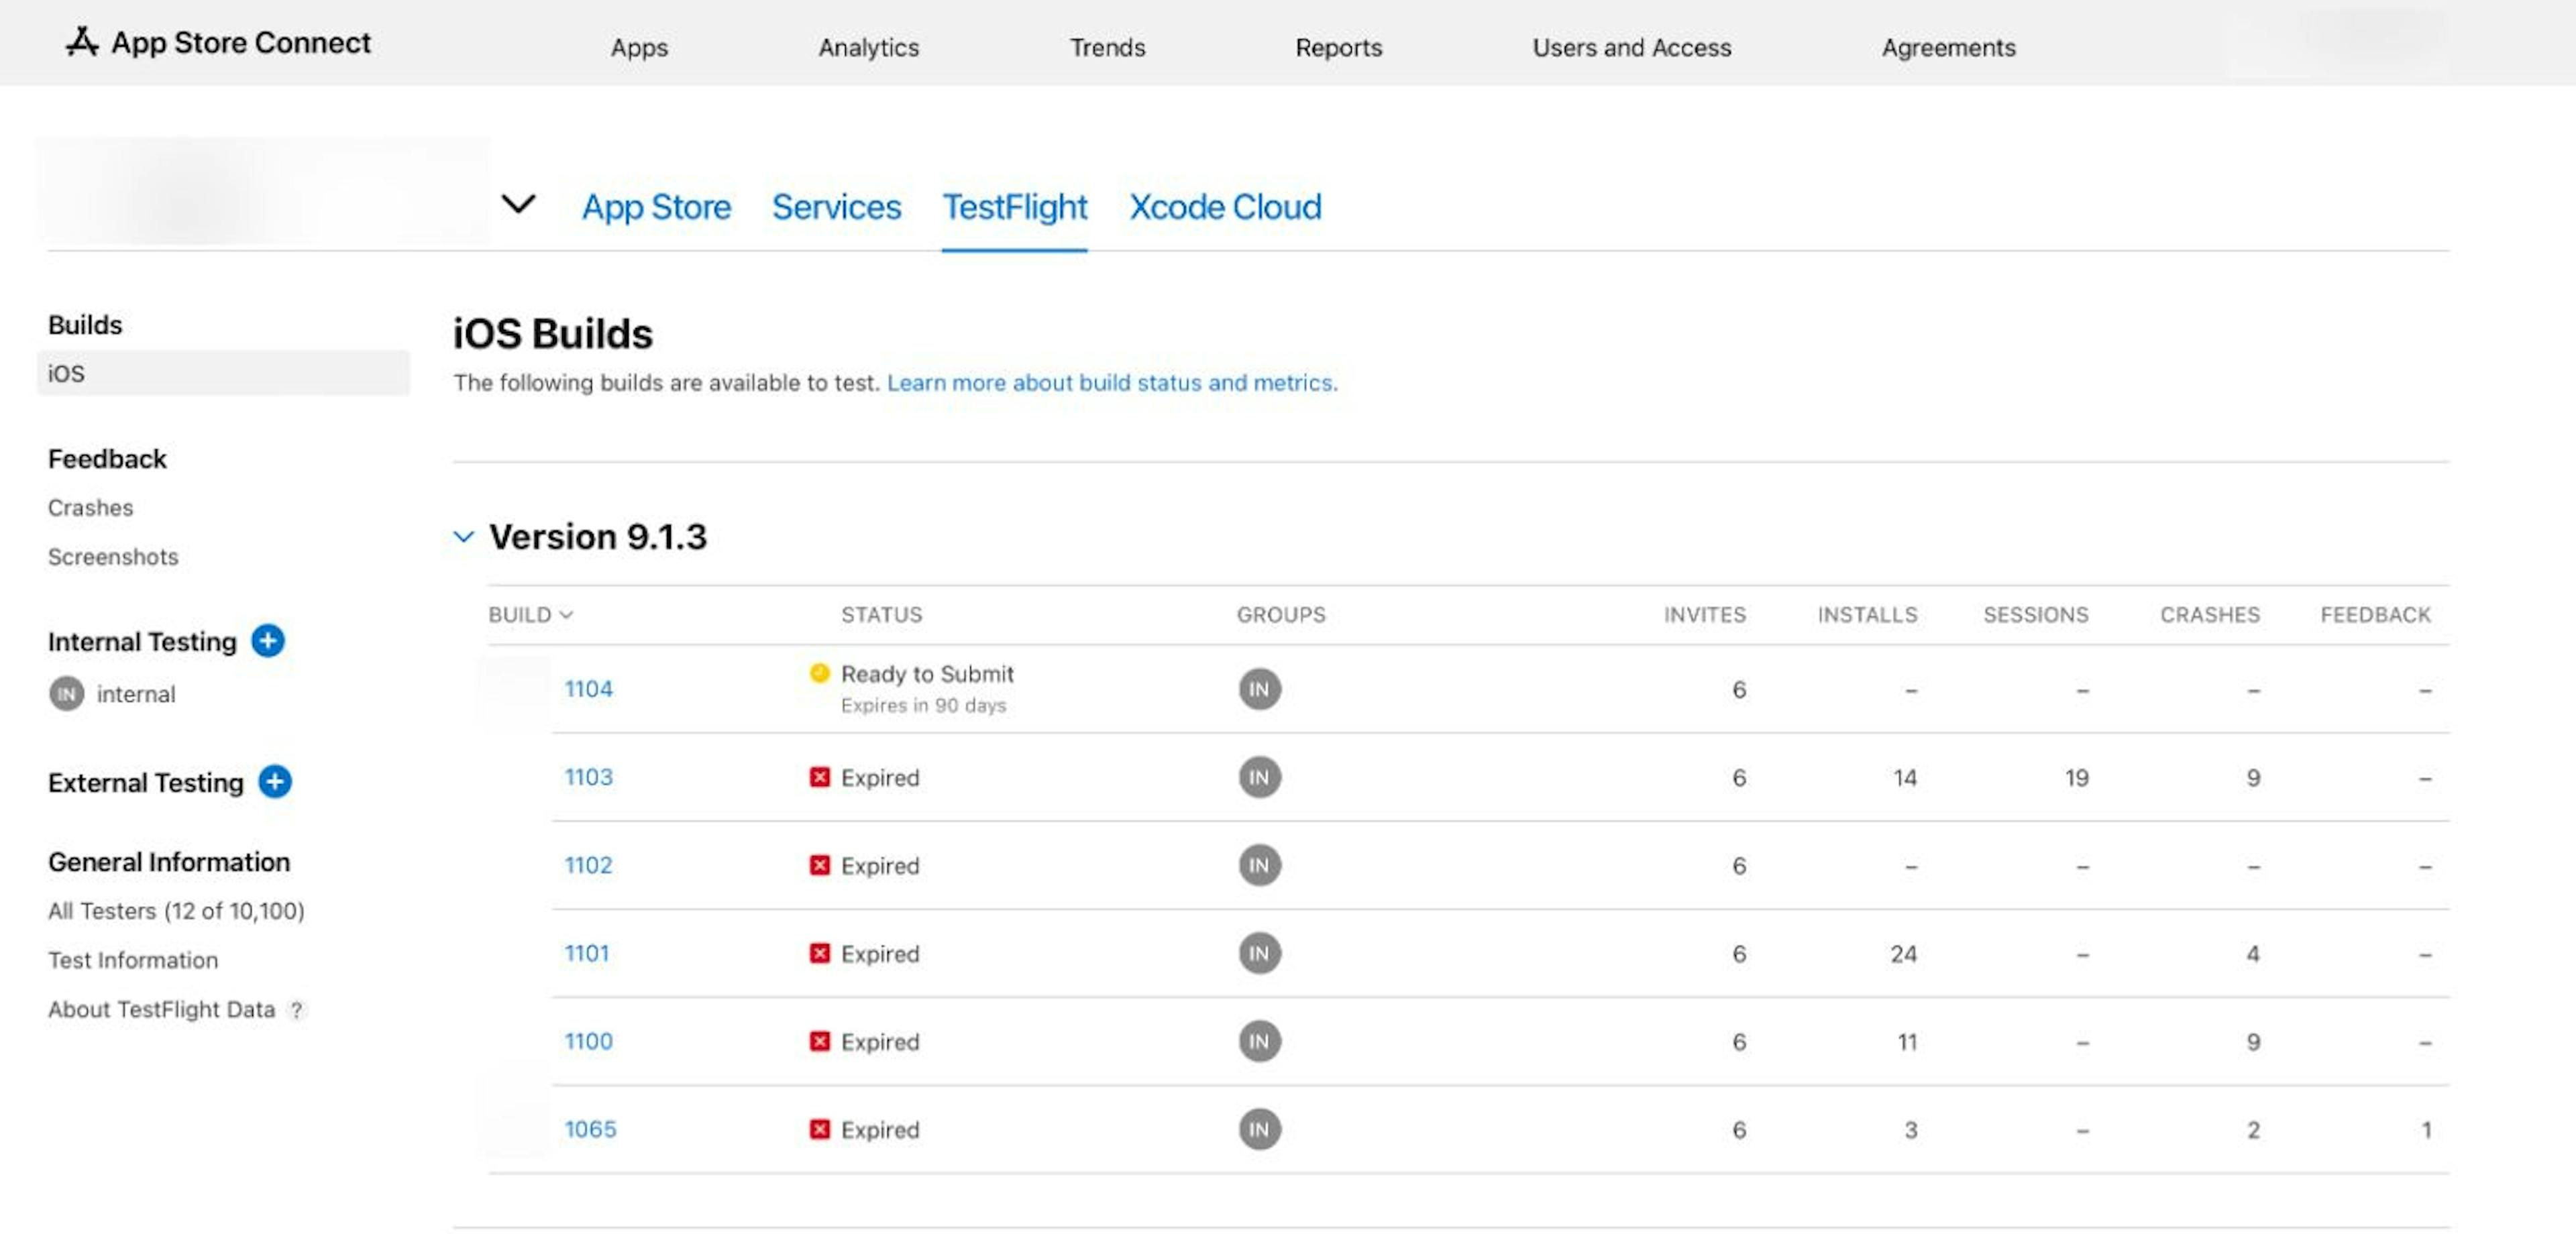Switch to the App Store tab
Image resolution: width=2576 pixels, height=1234 pixels.
(x=656, y=206)
